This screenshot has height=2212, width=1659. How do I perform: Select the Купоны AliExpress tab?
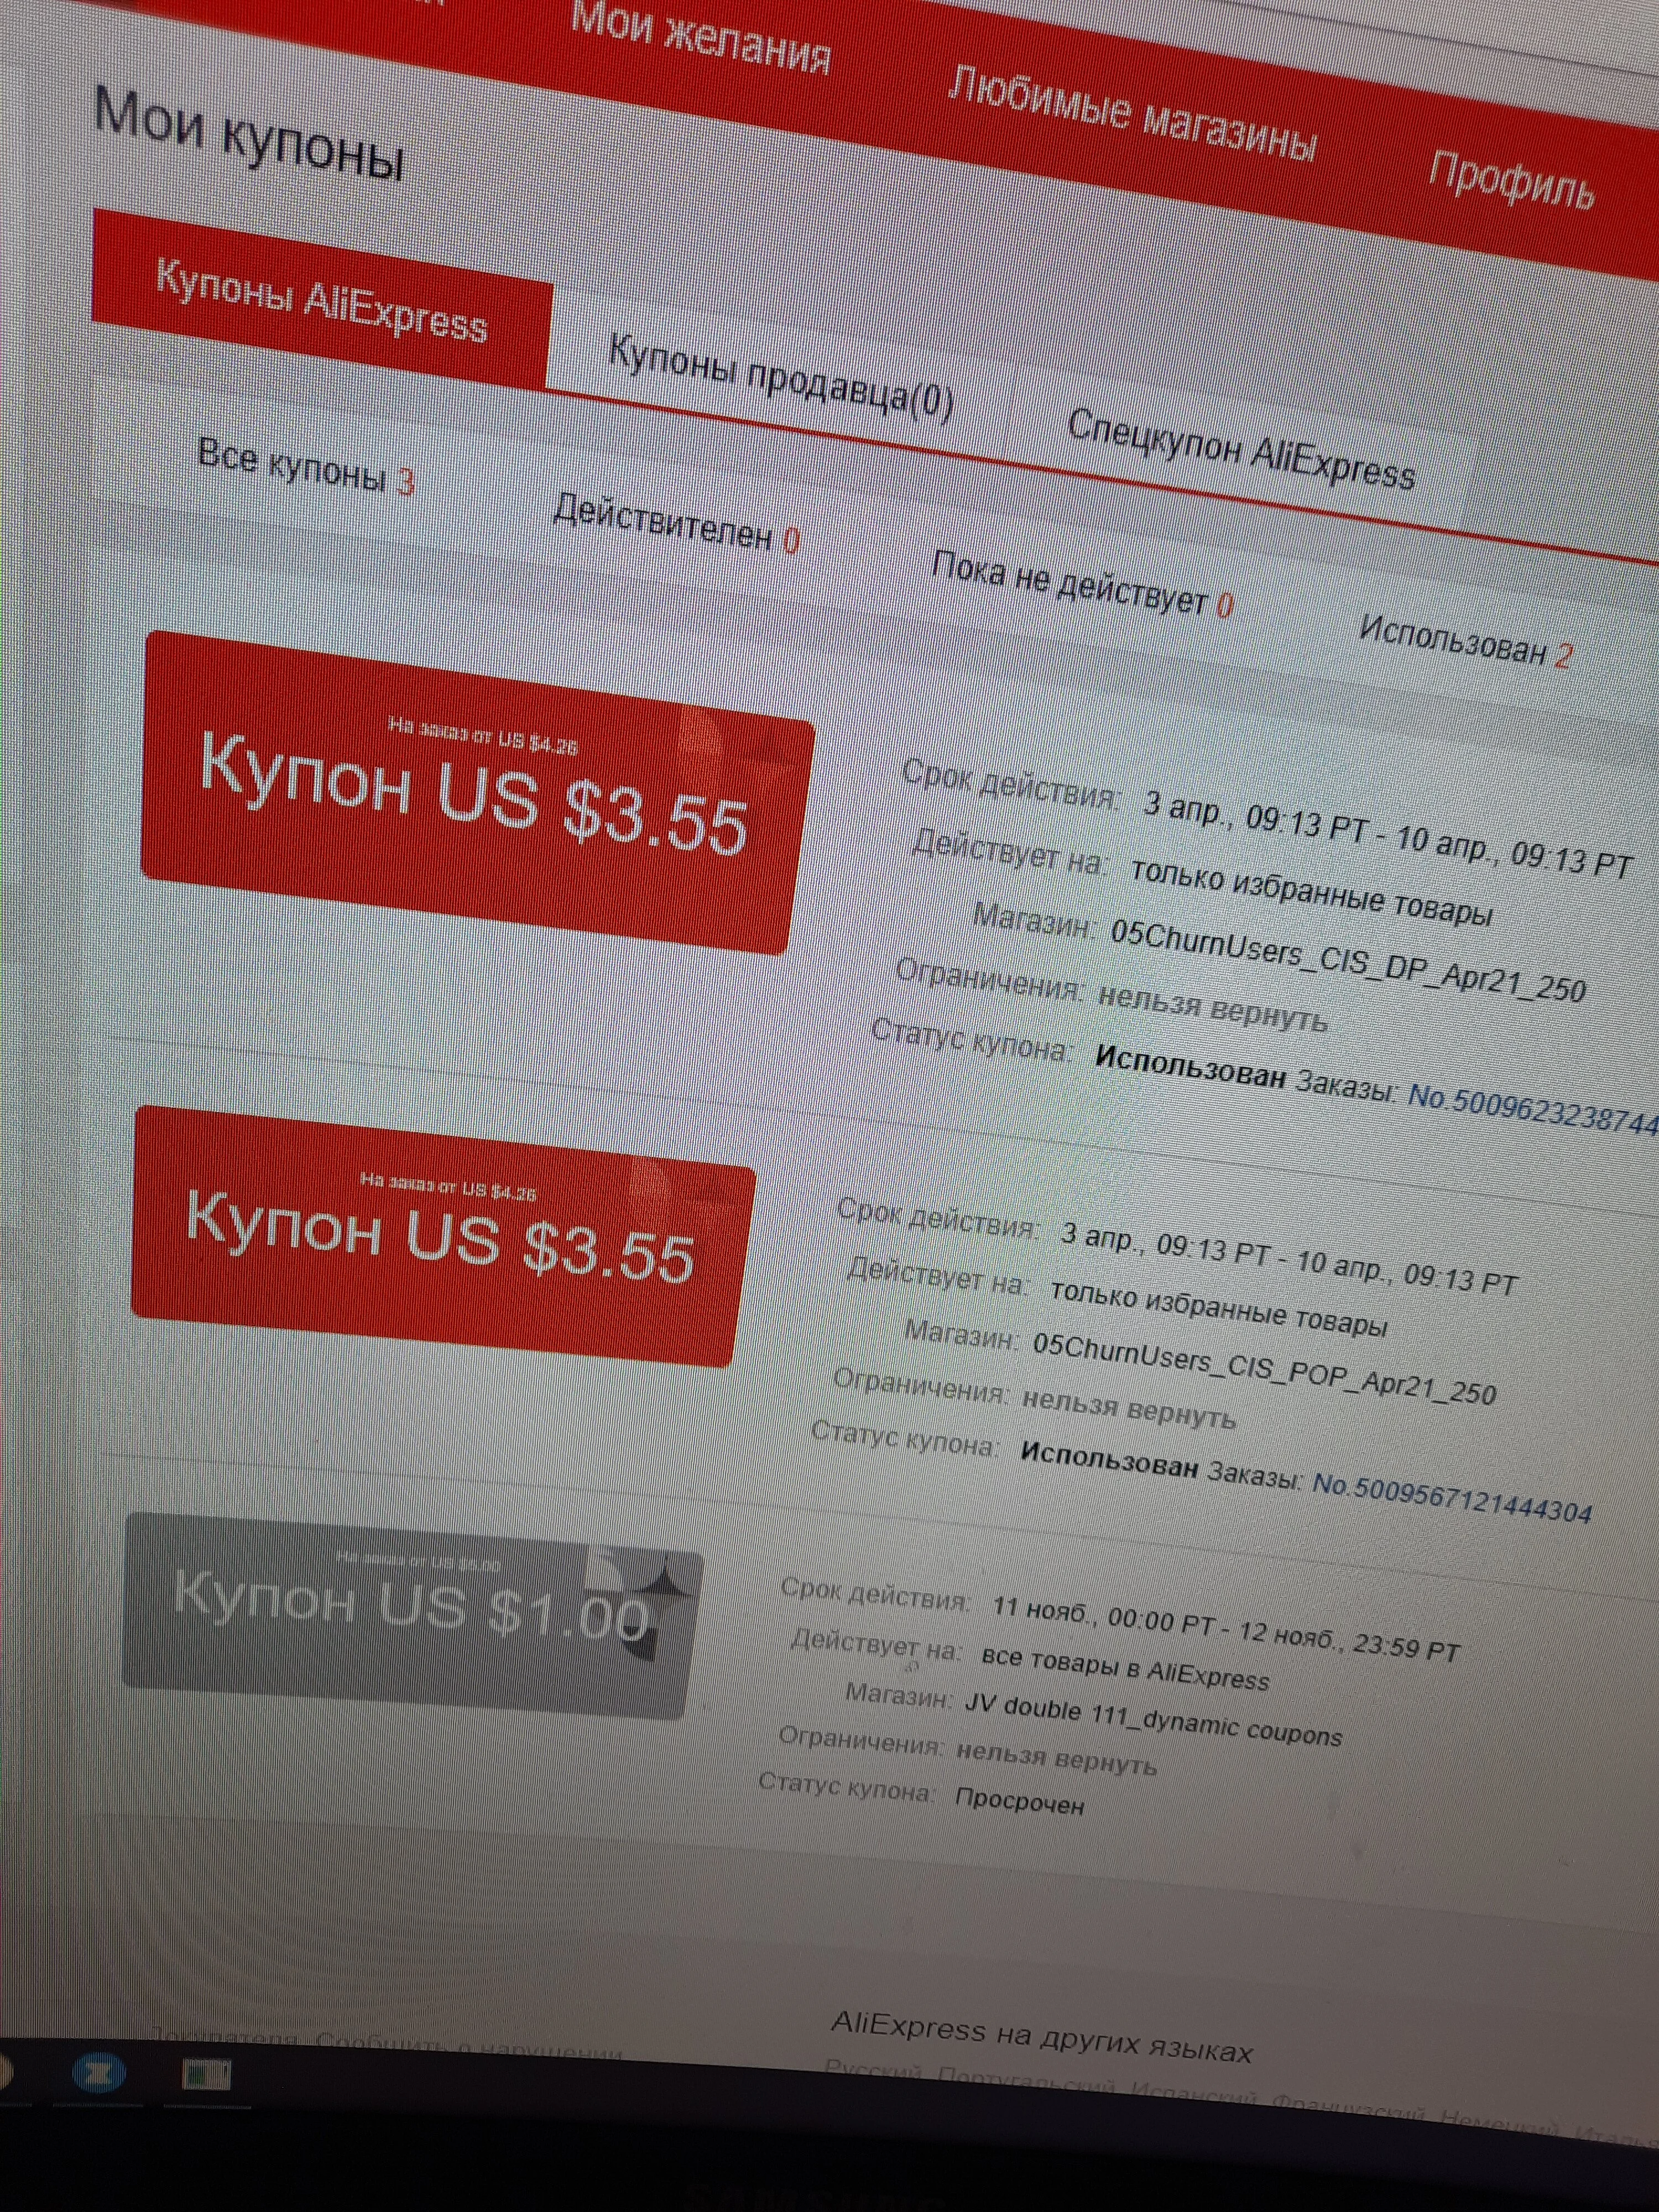tap(321, 300)
